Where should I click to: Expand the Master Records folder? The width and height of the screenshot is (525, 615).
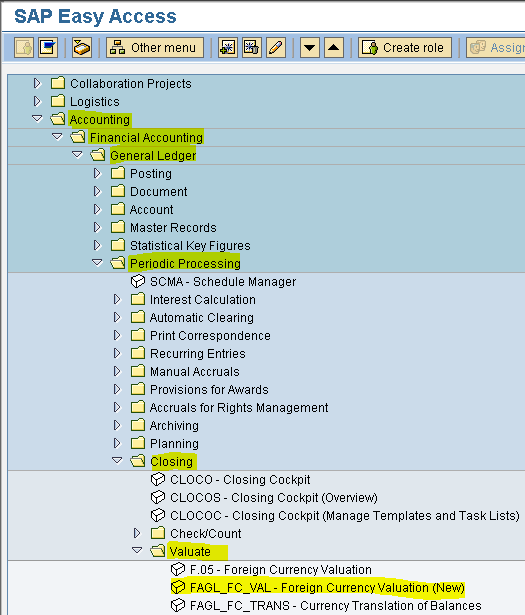97,227
